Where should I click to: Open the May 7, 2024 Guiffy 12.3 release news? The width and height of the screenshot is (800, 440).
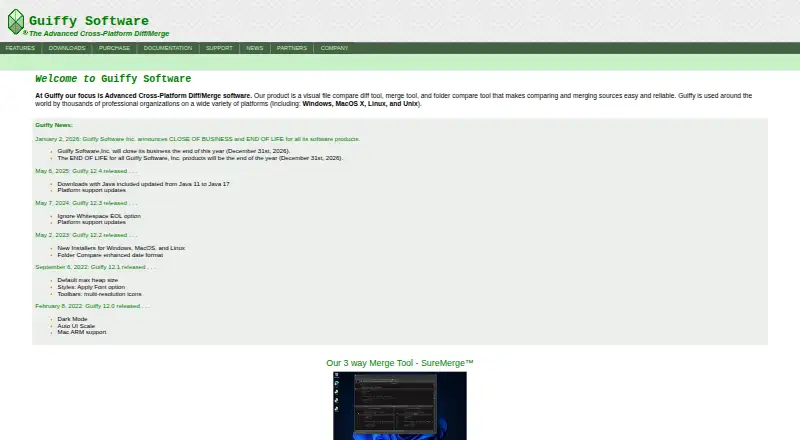pyautogui.click(x=86, y=203)
